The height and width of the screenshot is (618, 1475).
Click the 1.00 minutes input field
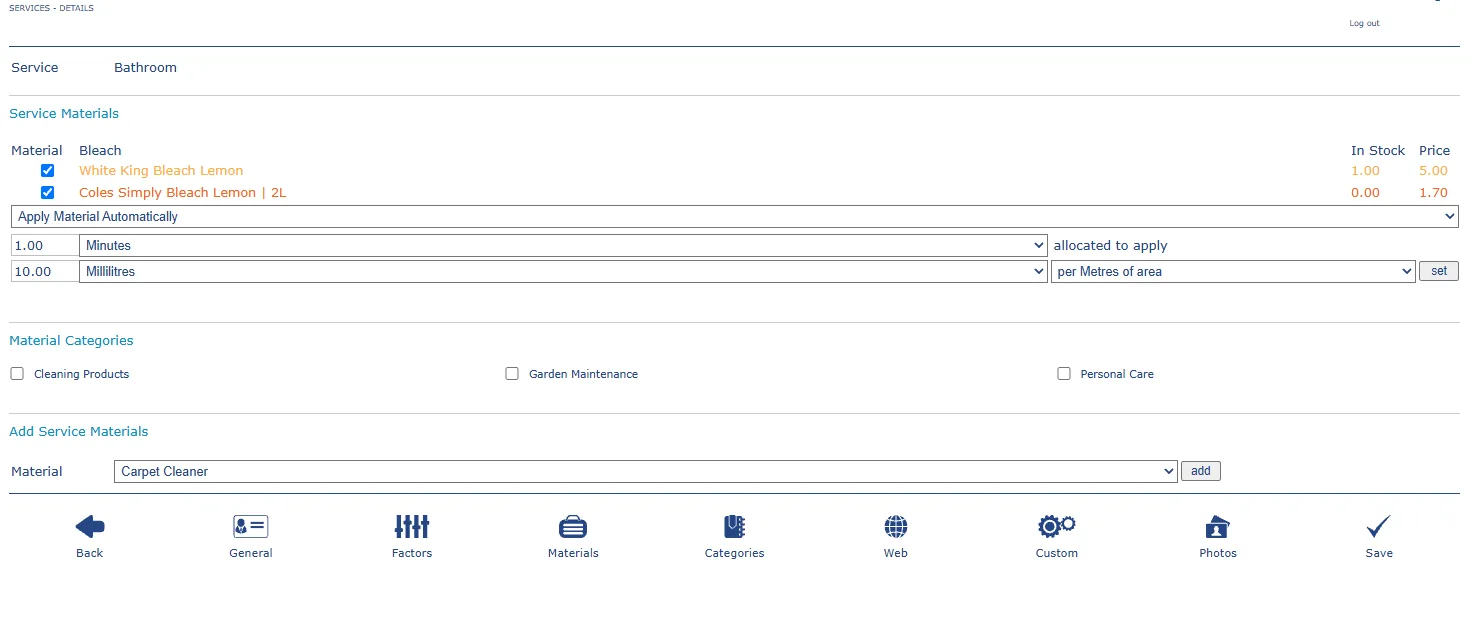tap(45, 246)
